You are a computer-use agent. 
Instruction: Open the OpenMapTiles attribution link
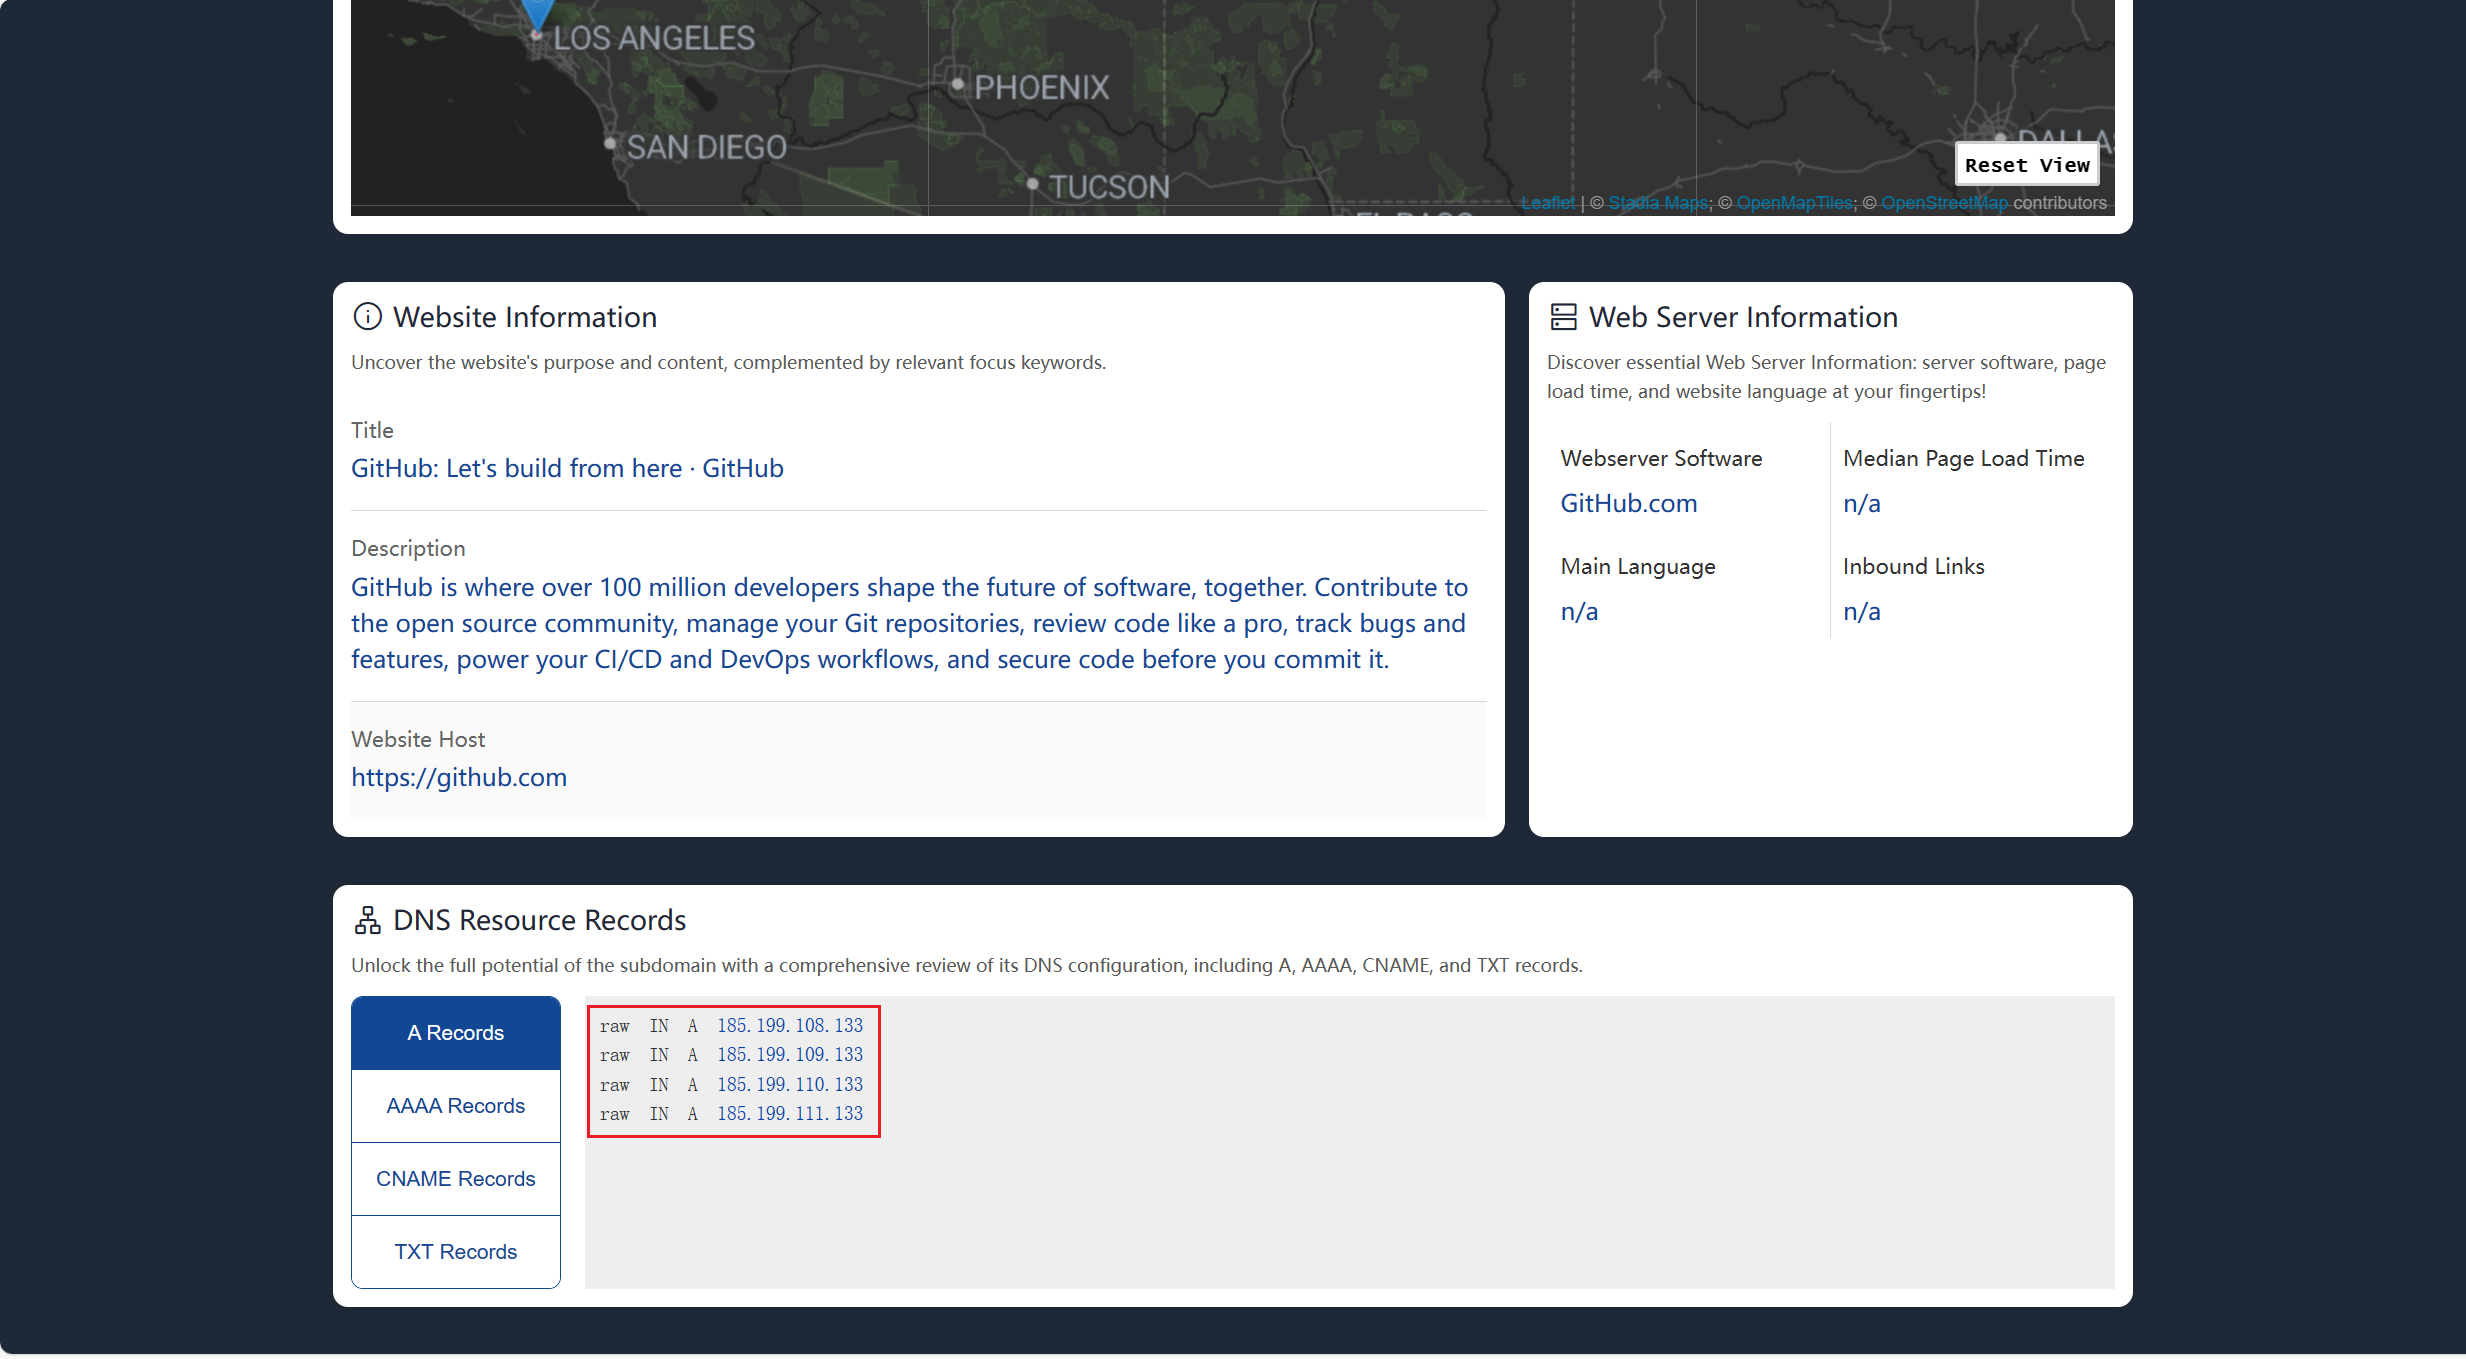coord(1795,203)
